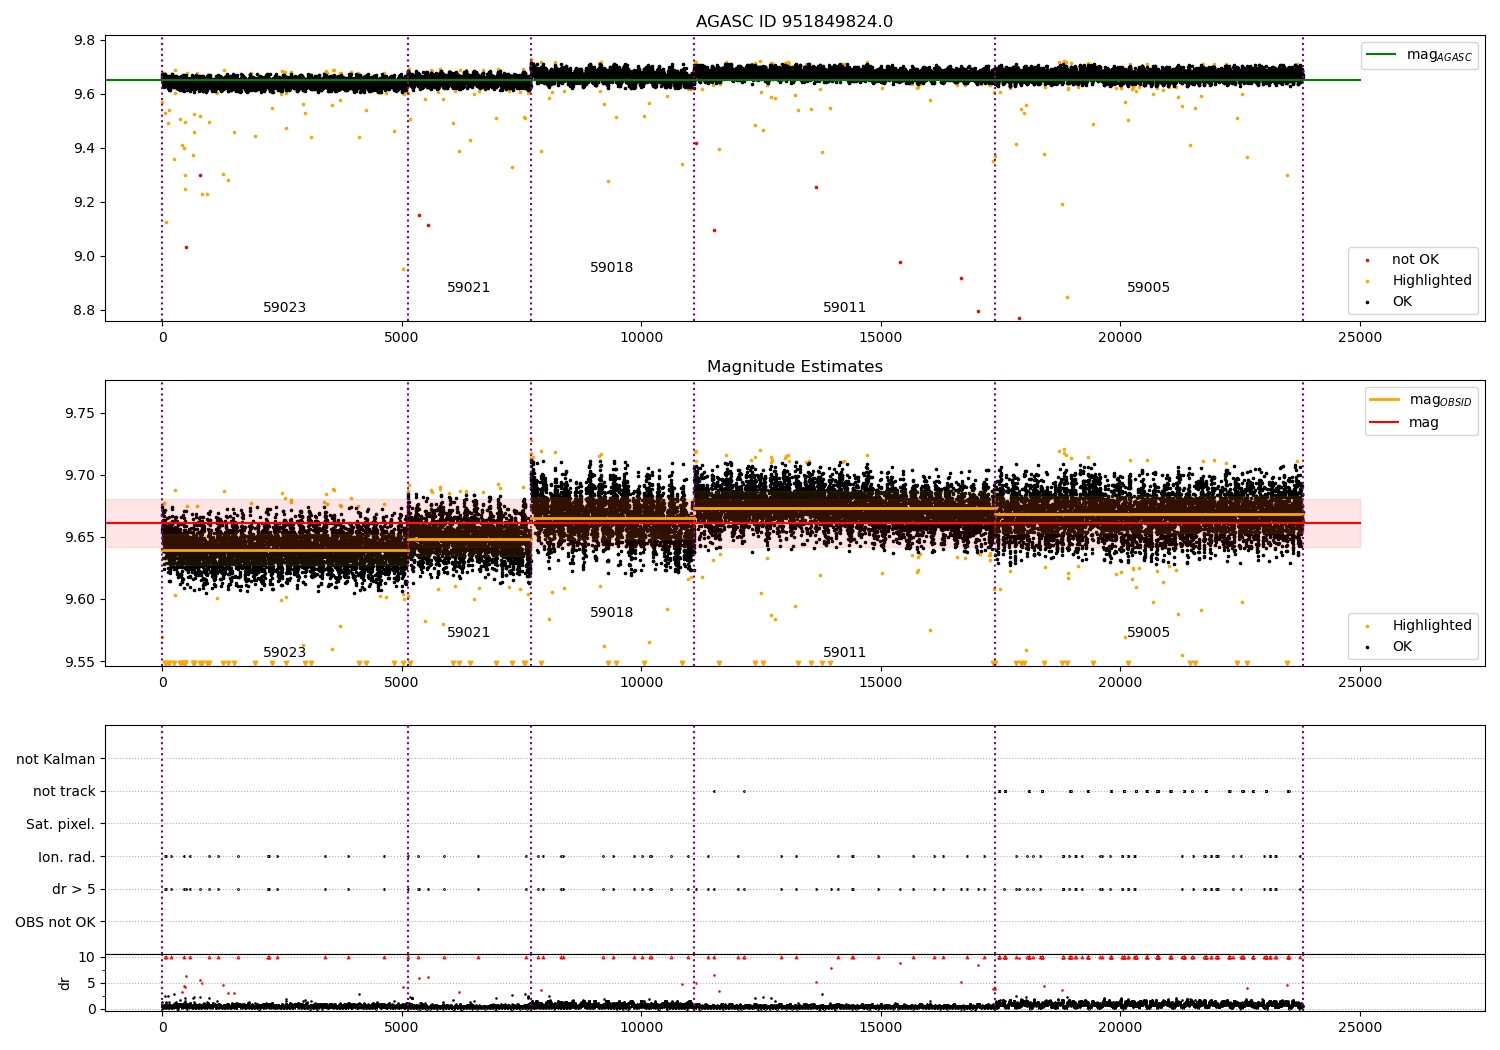The image size is (1500, 1050).
Task: Select the mag AGASC legend entry
Action: (1419, 55)
